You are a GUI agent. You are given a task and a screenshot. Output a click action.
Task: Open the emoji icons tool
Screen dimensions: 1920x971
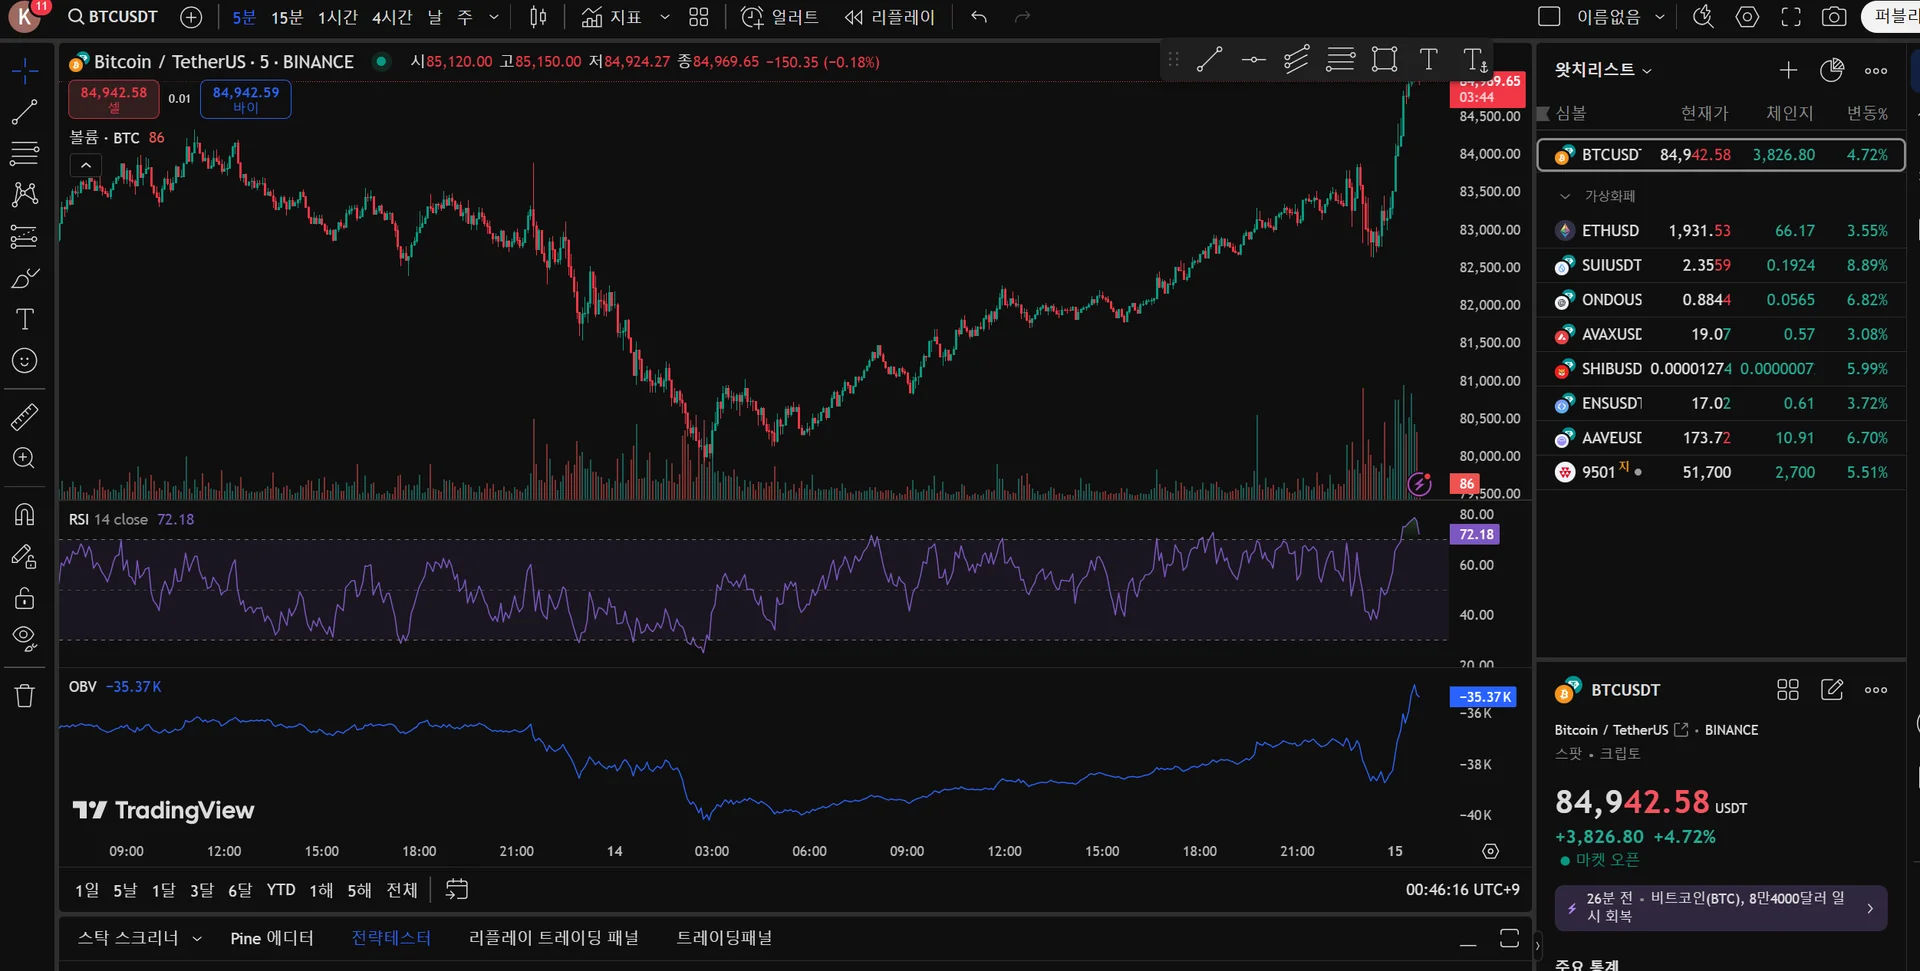point(25,361)
